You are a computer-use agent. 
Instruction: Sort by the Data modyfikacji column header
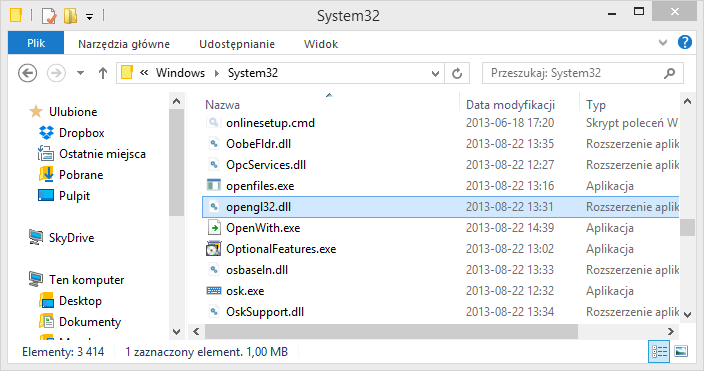(x=510, y=105)
